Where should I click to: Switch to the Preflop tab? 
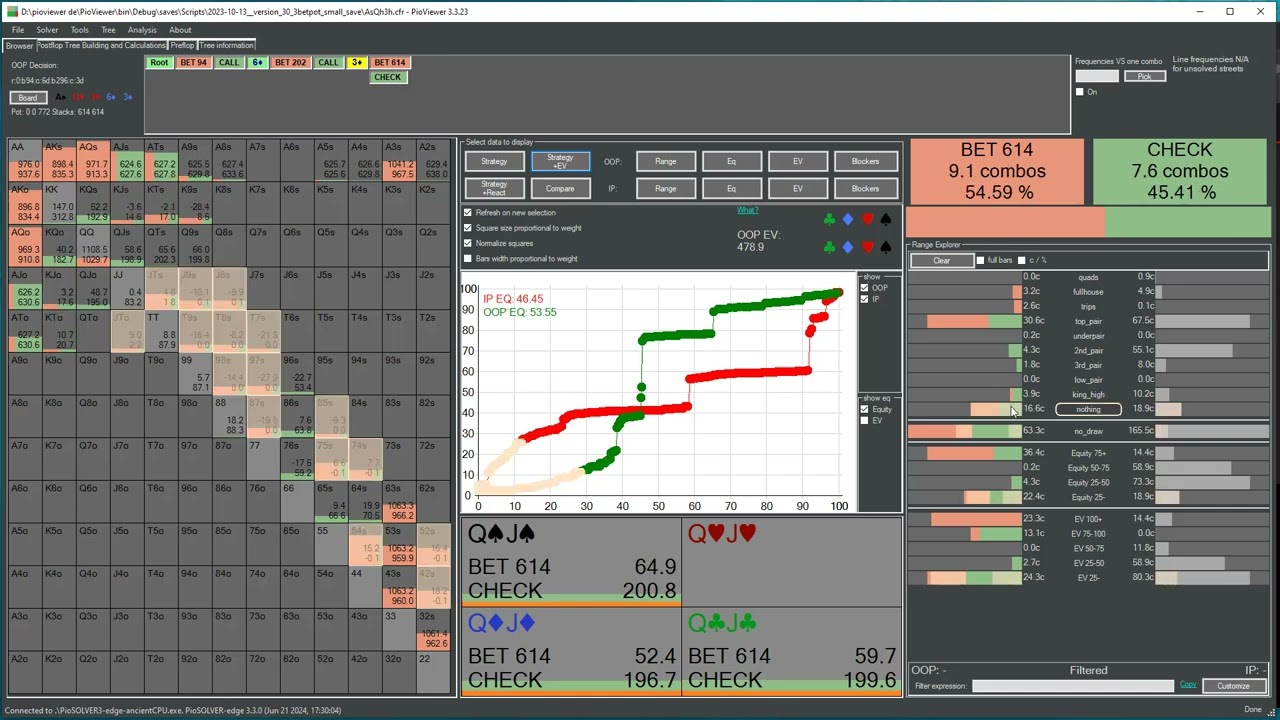182,45
